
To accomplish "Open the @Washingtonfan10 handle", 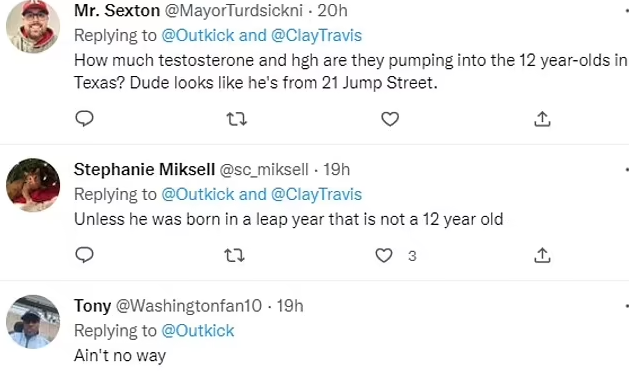I will 189,306.
